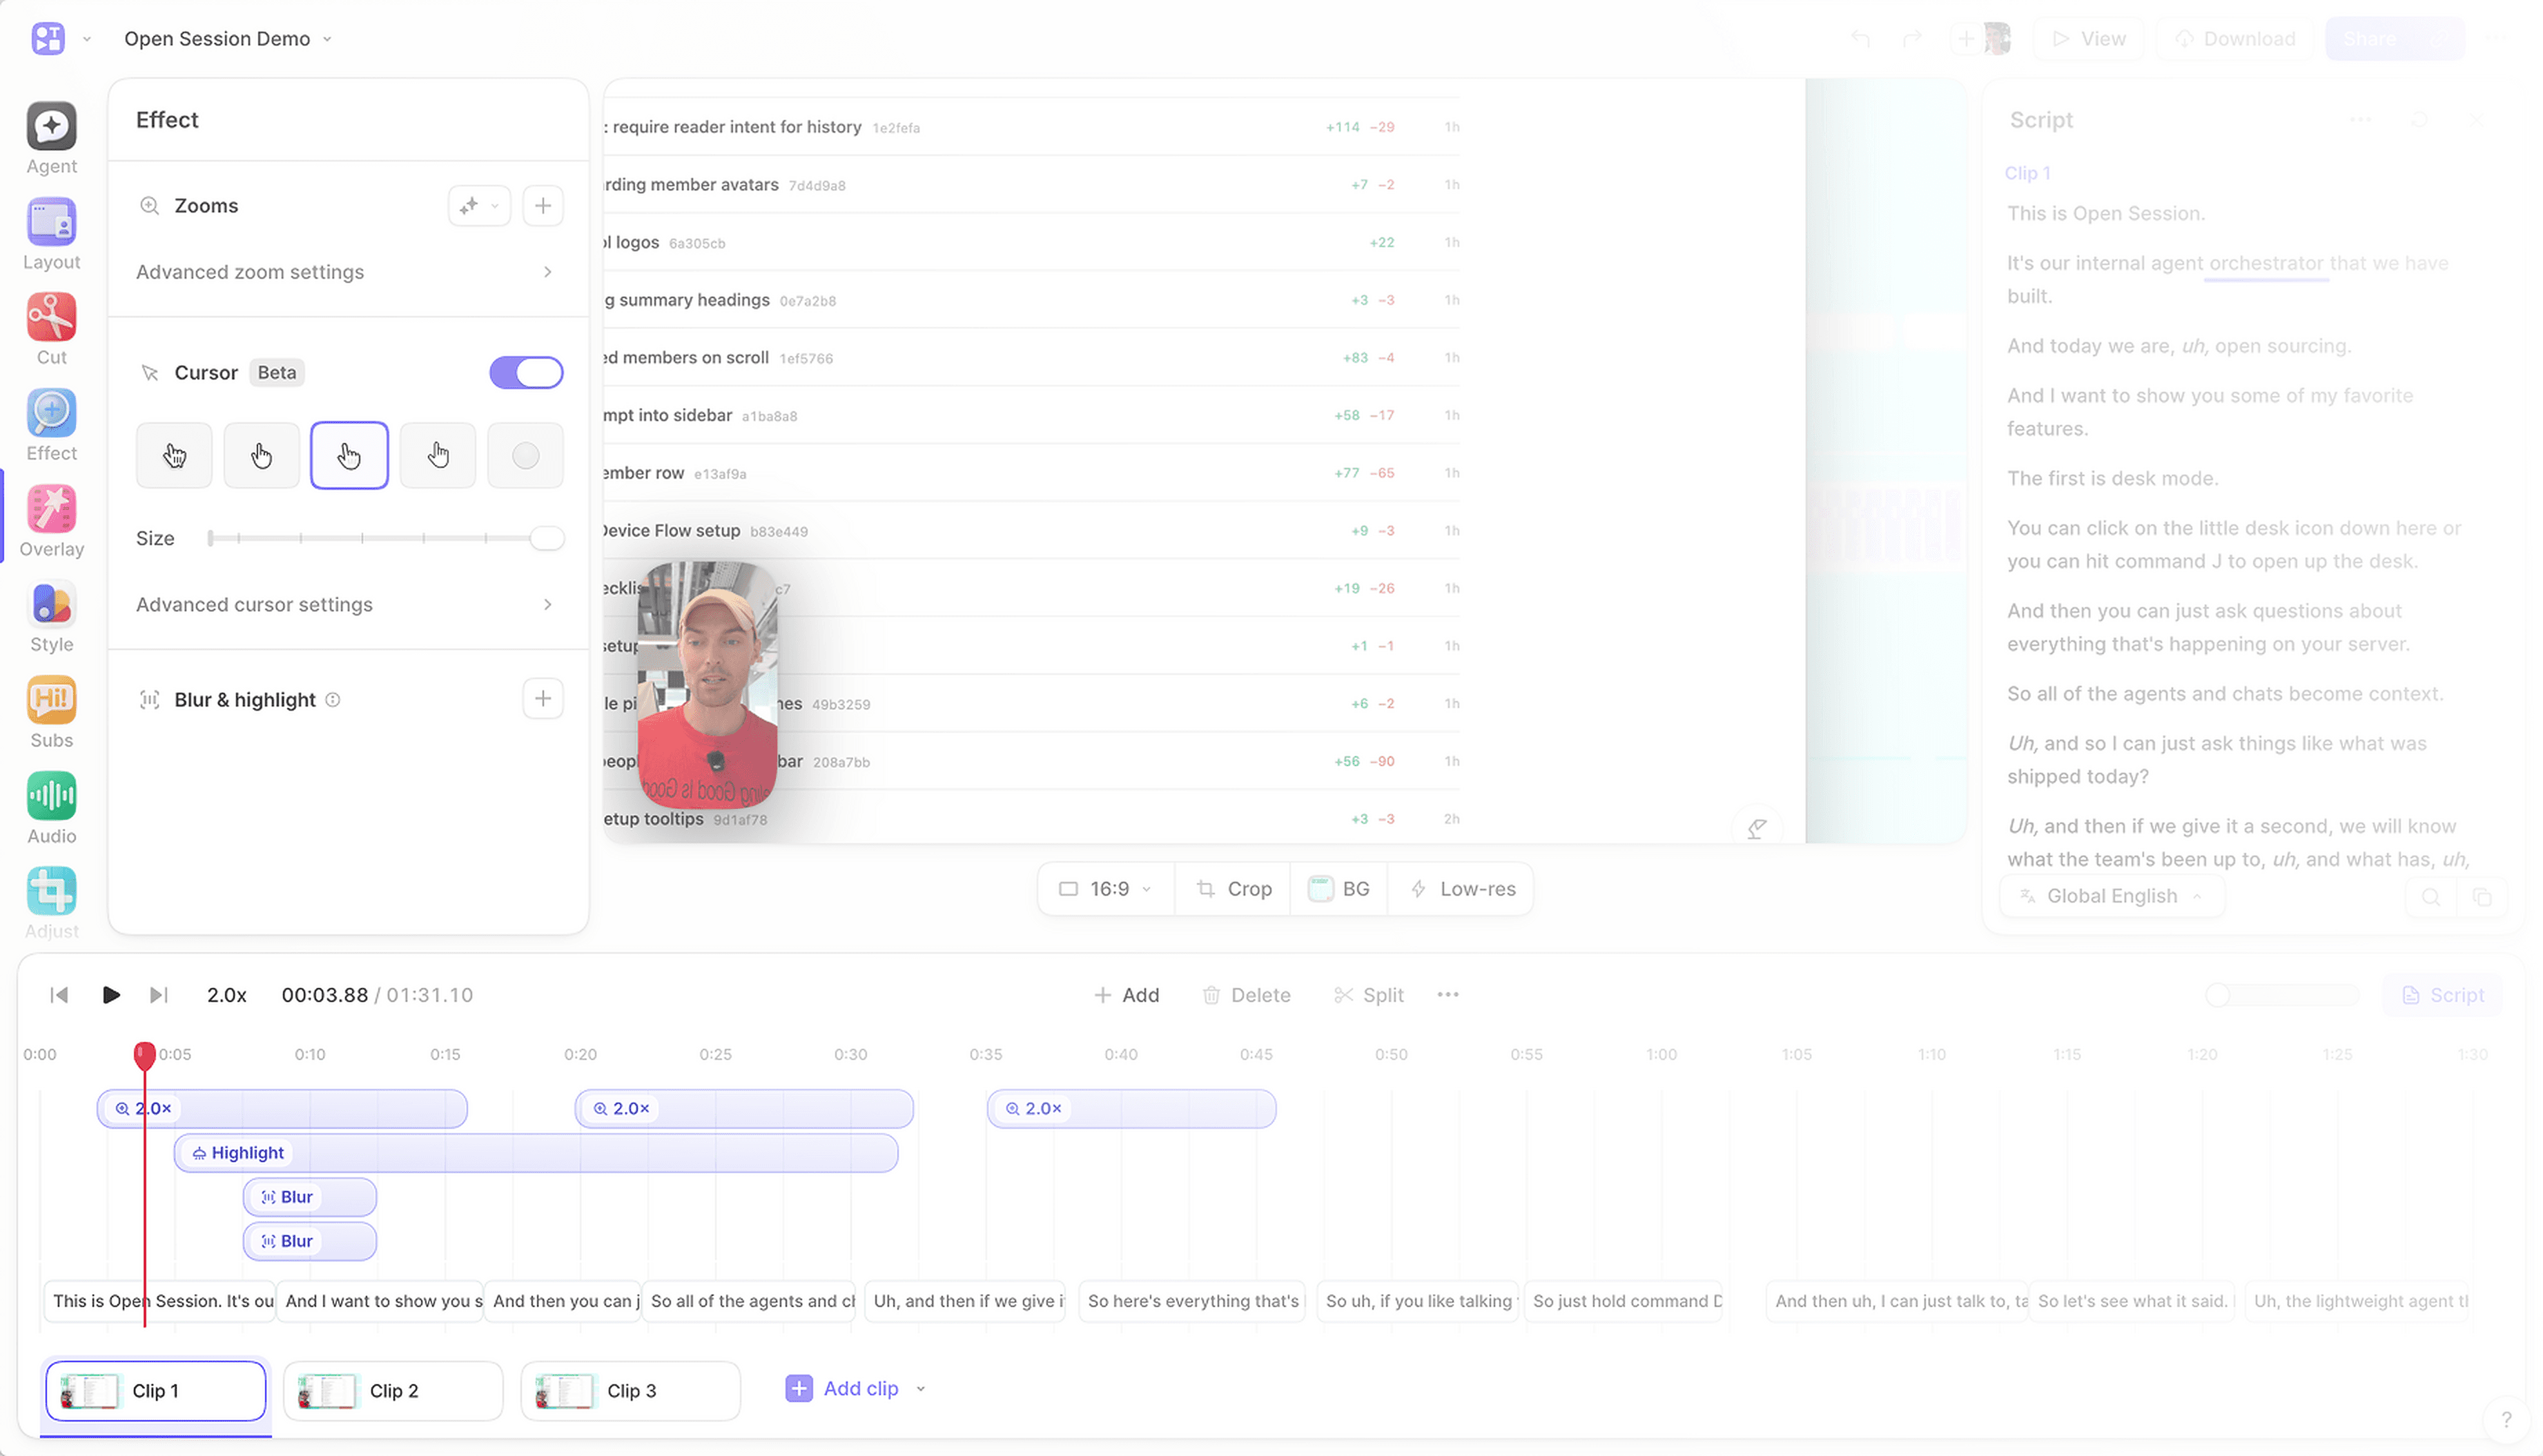Click Delete in timeline toolbar
The width and height of the screenshot is (2543, 1456).
(x=1246, y=996)
